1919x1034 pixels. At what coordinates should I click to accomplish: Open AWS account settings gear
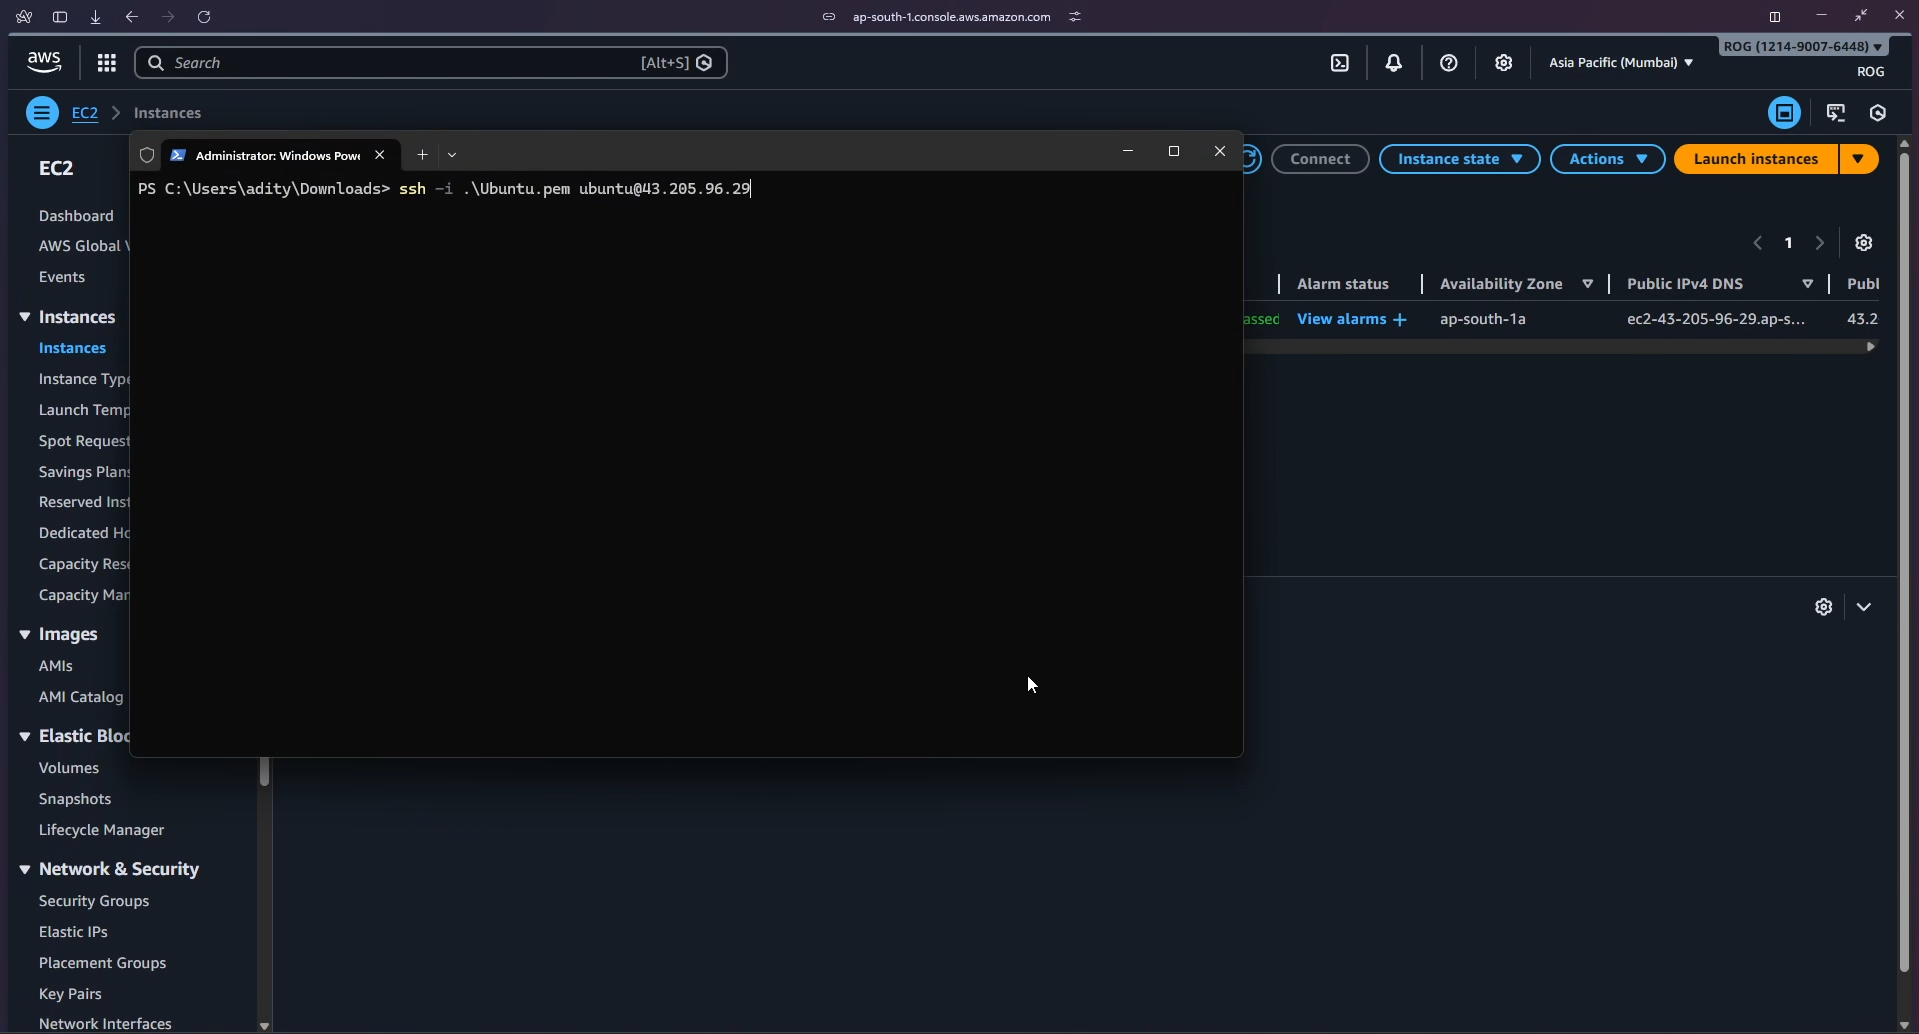pos(1503,62)
